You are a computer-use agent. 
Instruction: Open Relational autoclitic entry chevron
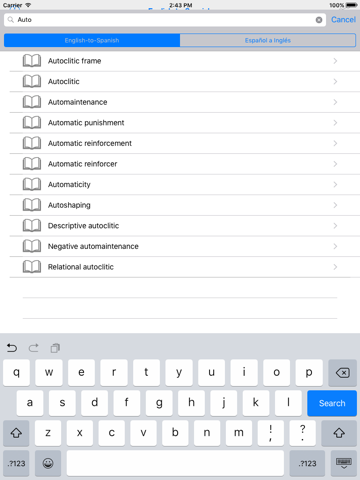coord(335,267)
